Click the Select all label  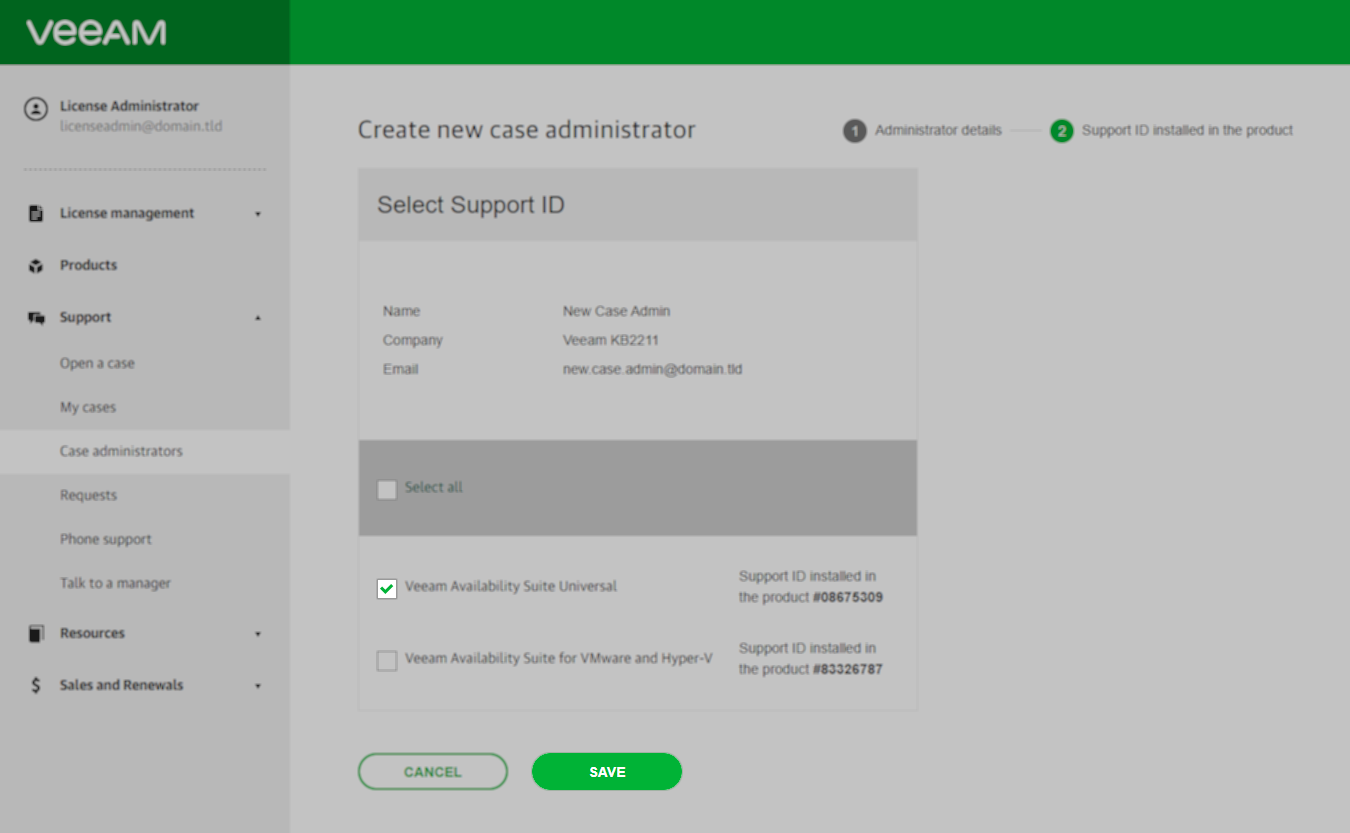pos(434,488)
